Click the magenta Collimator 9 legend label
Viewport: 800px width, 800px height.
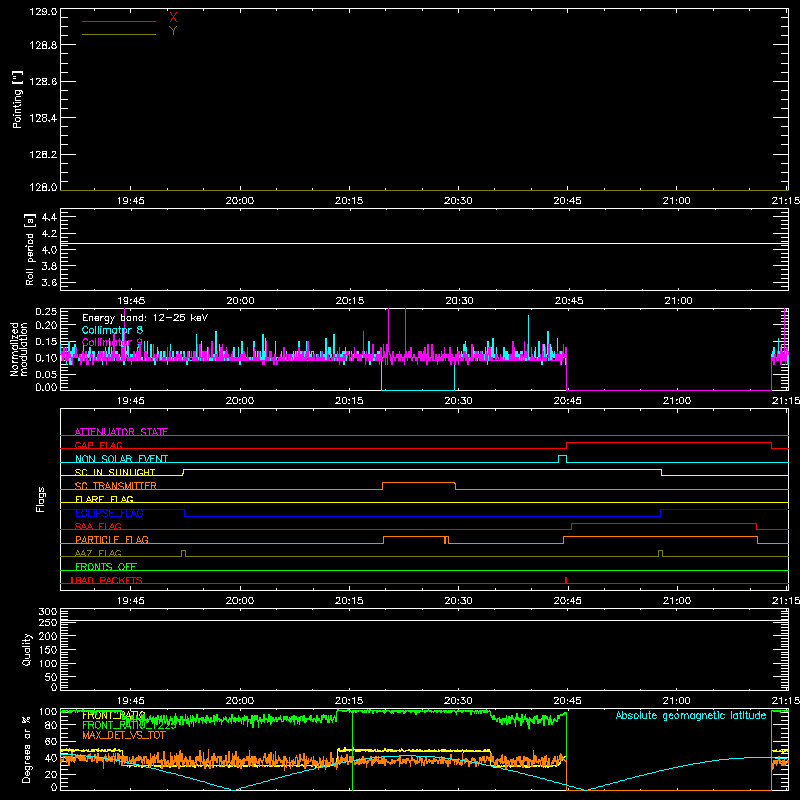(x=112, y=342)
